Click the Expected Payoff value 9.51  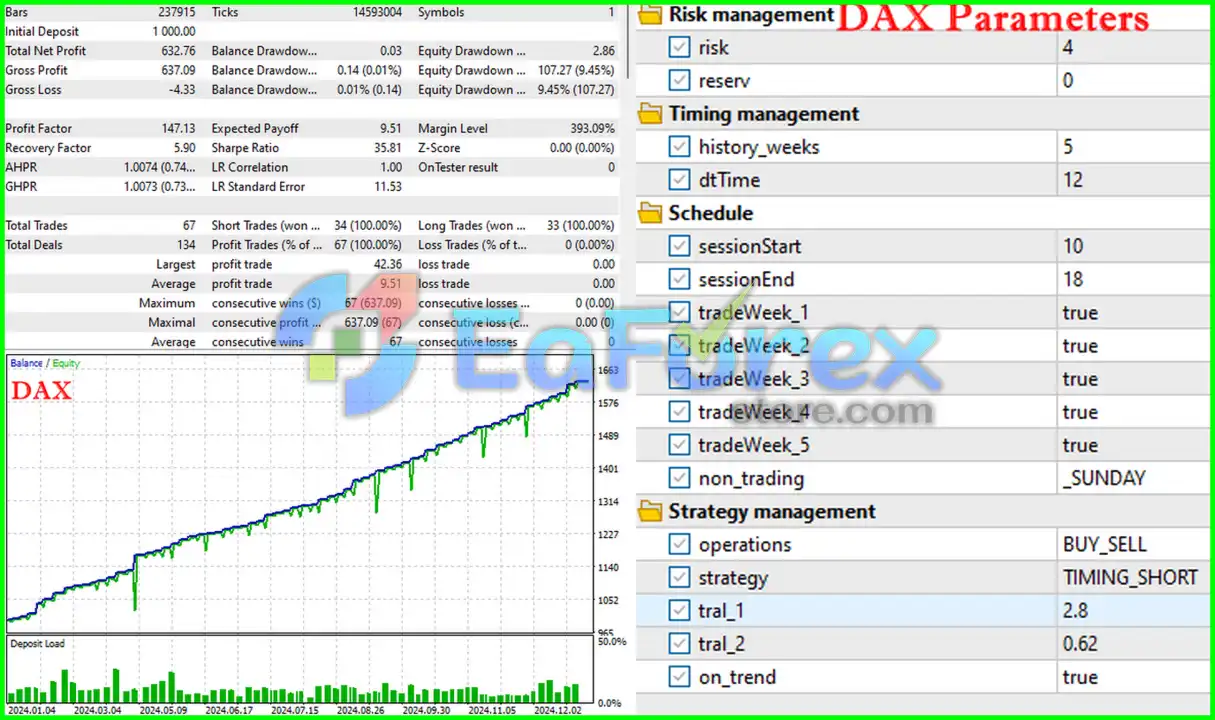[x=390, y=128]
